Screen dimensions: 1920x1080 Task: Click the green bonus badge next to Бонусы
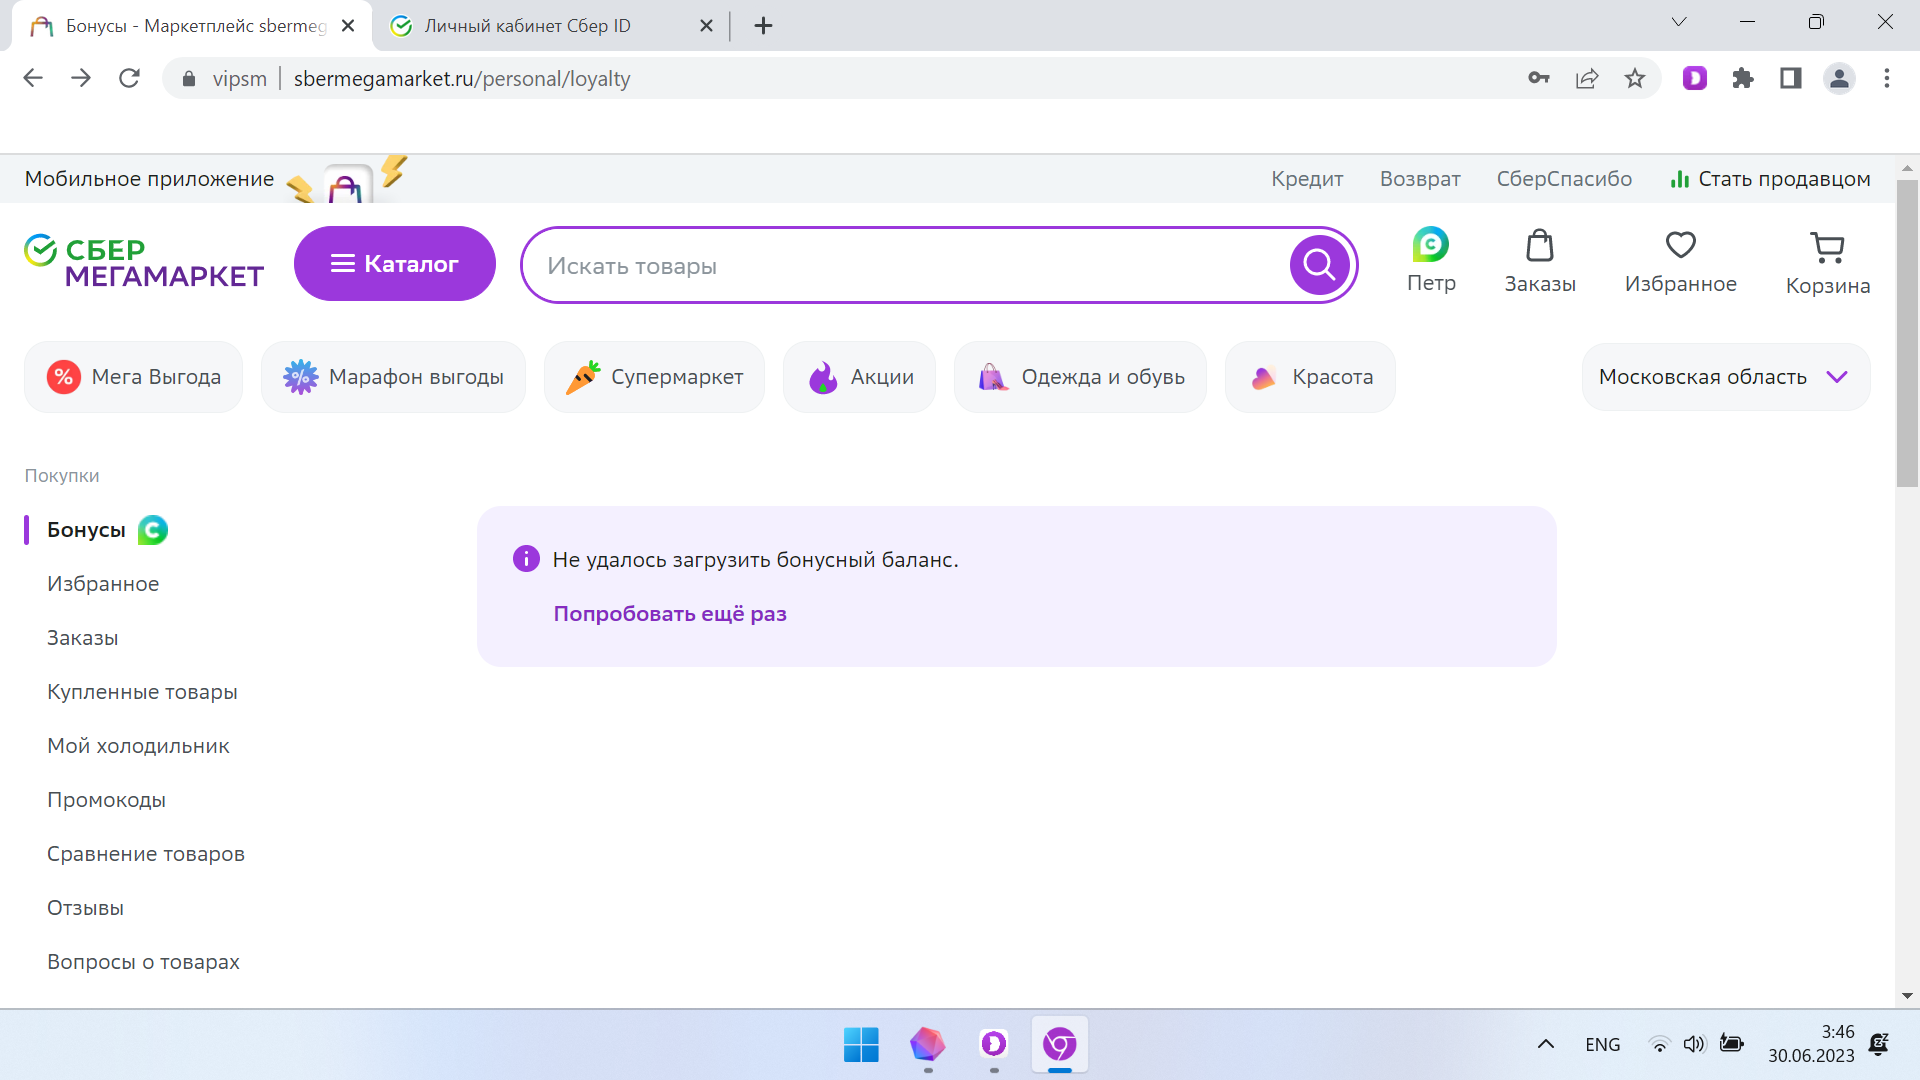pos(153,530)
